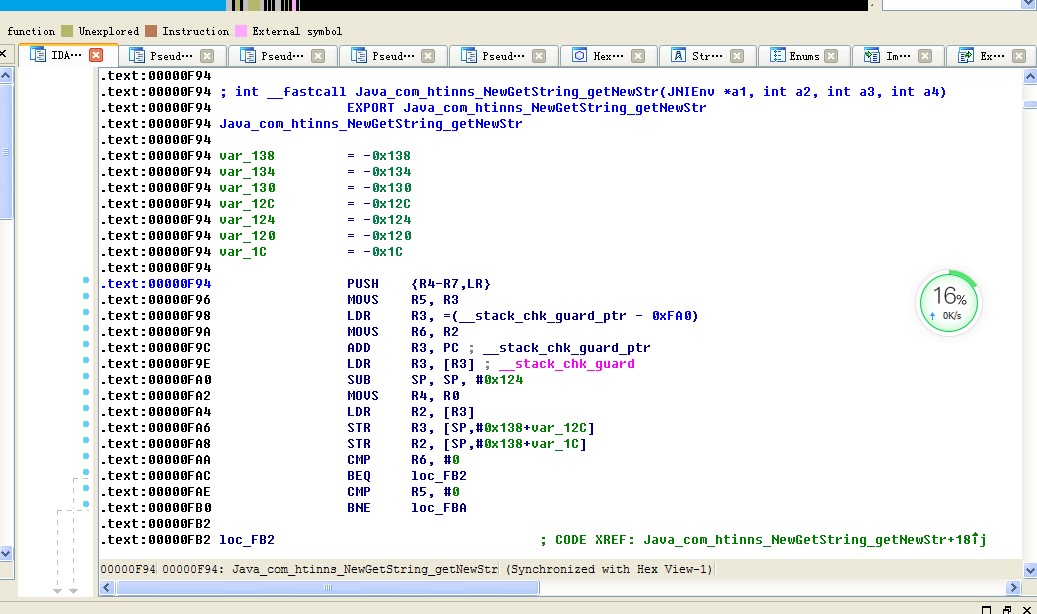Screen dimensions: 1037x614
Task: Toggle breakpoint dot at address 00000F9C
Action: (86, 344)
